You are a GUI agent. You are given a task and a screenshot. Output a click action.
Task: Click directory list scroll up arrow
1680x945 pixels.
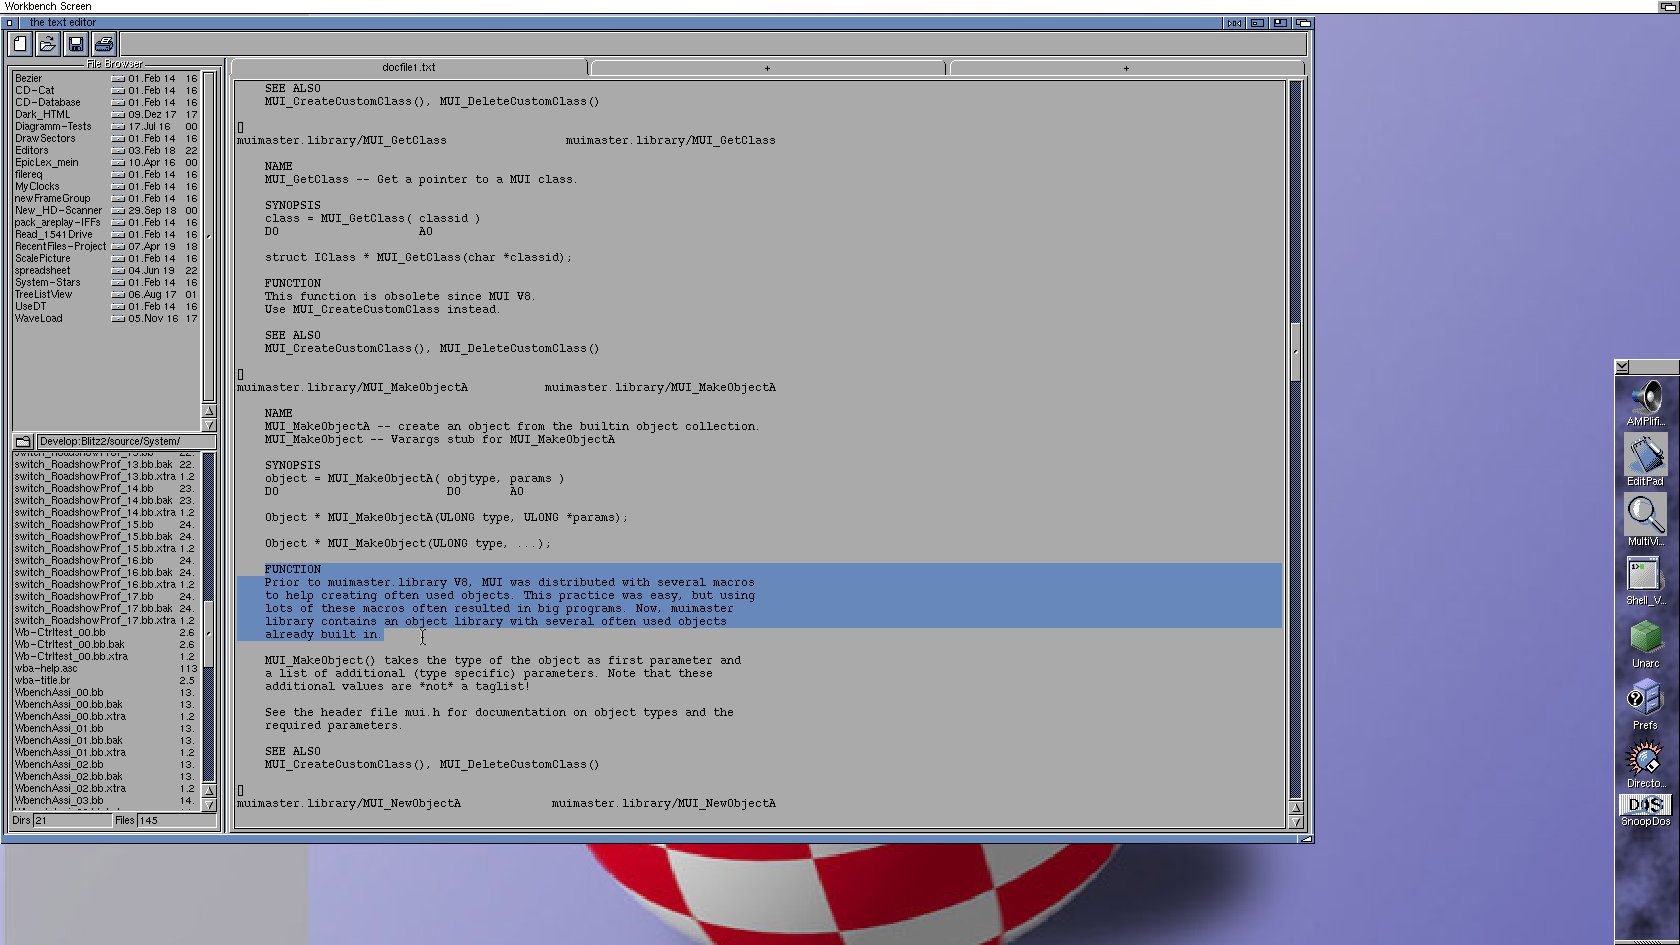pos(209,411)
